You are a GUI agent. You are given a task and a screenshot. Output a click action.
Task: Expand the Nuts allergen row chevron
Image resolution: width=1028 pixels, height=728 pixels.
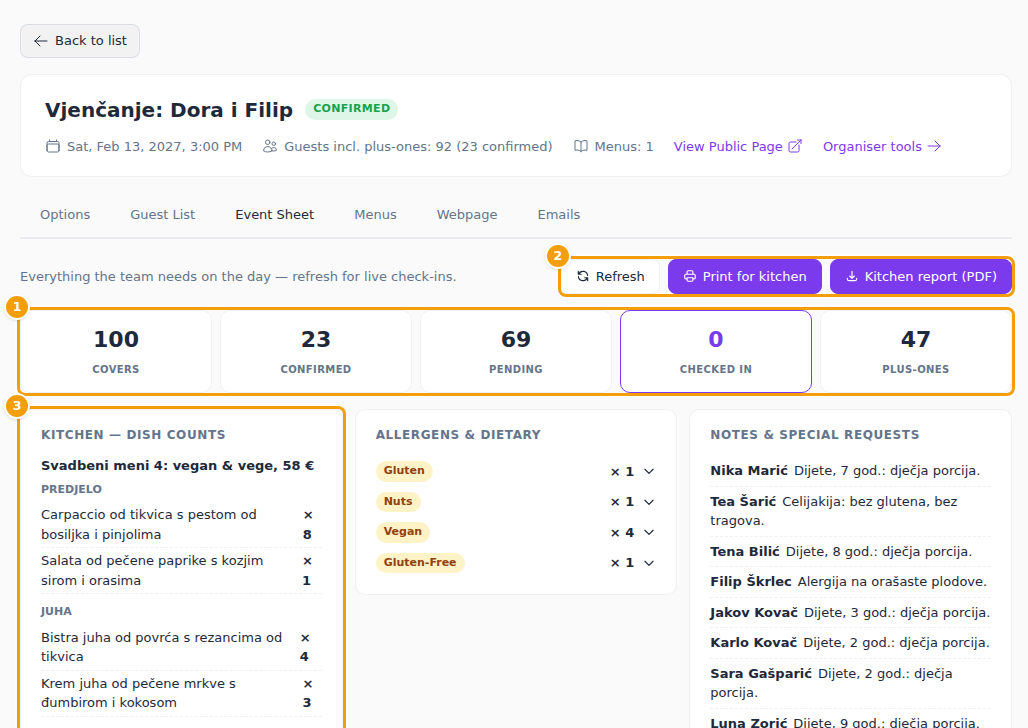(649, 502)
